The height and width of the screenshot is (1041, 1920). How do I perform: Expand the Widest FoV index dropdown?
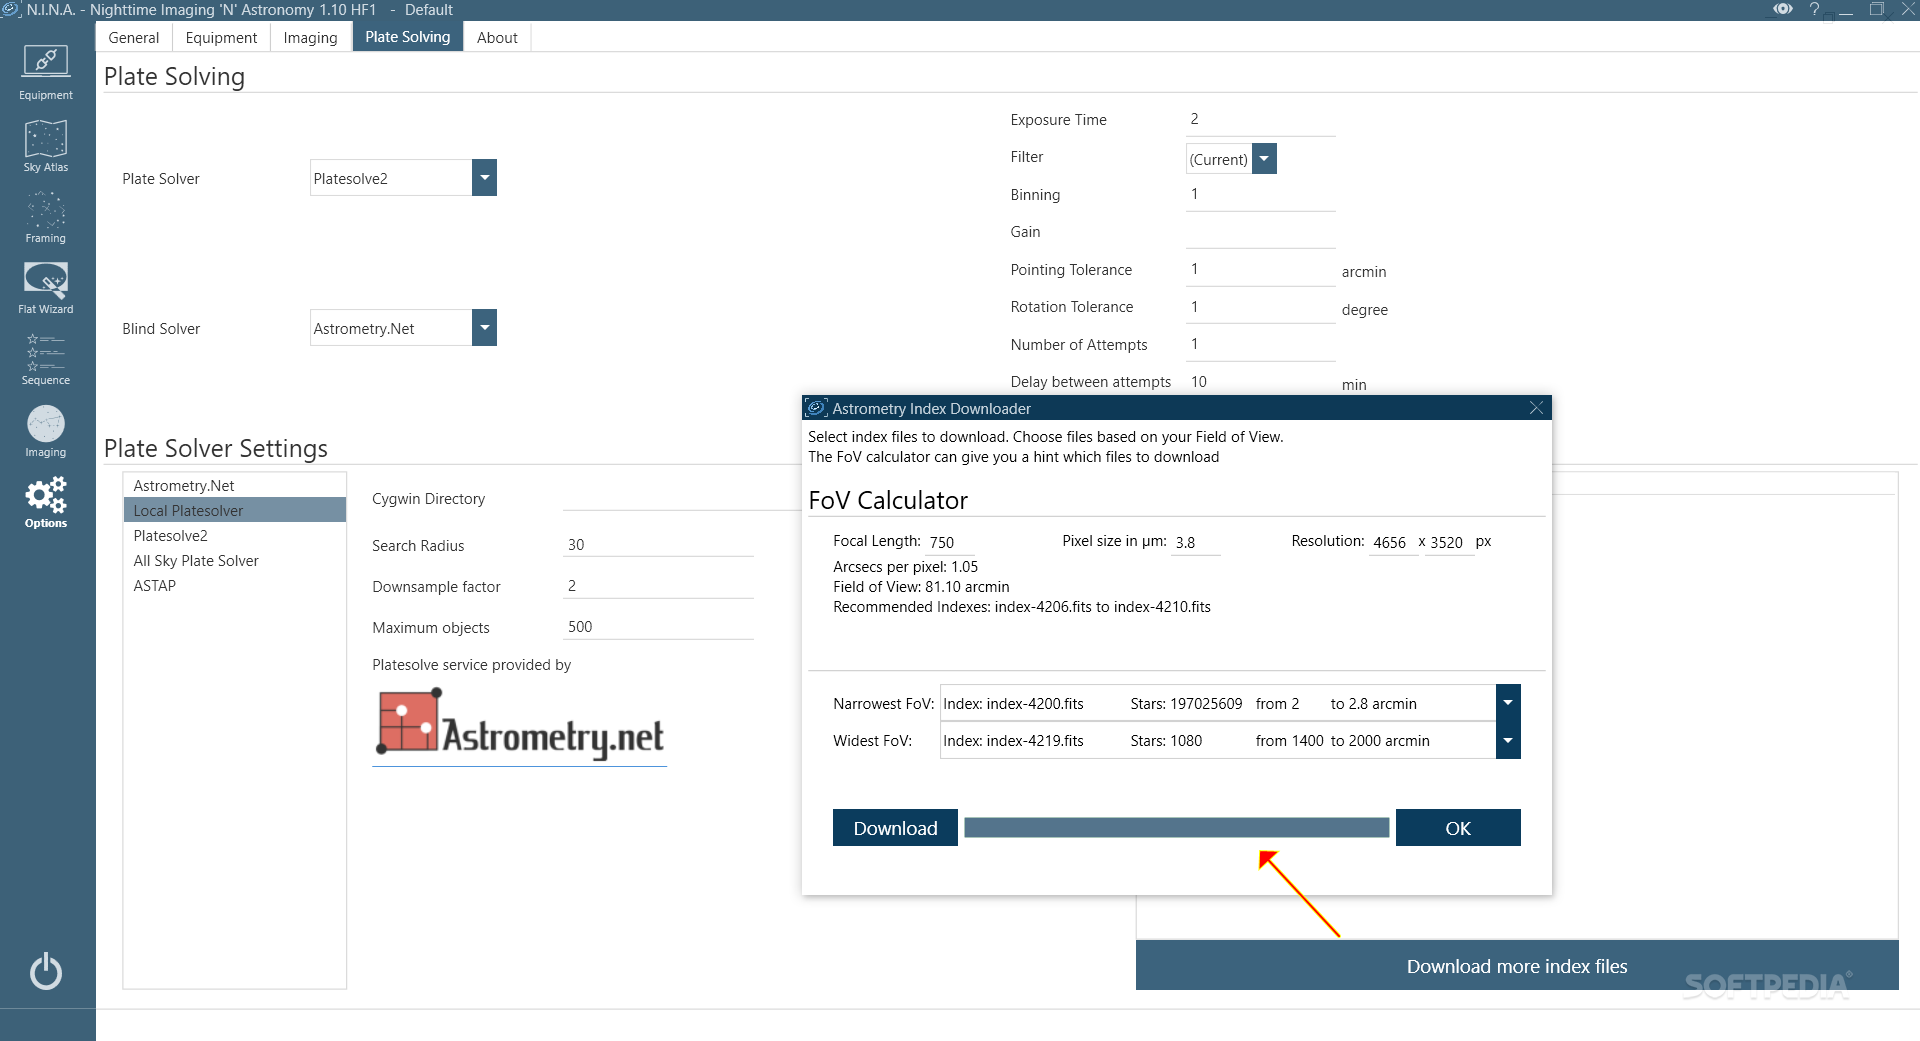coord(1508,741)
